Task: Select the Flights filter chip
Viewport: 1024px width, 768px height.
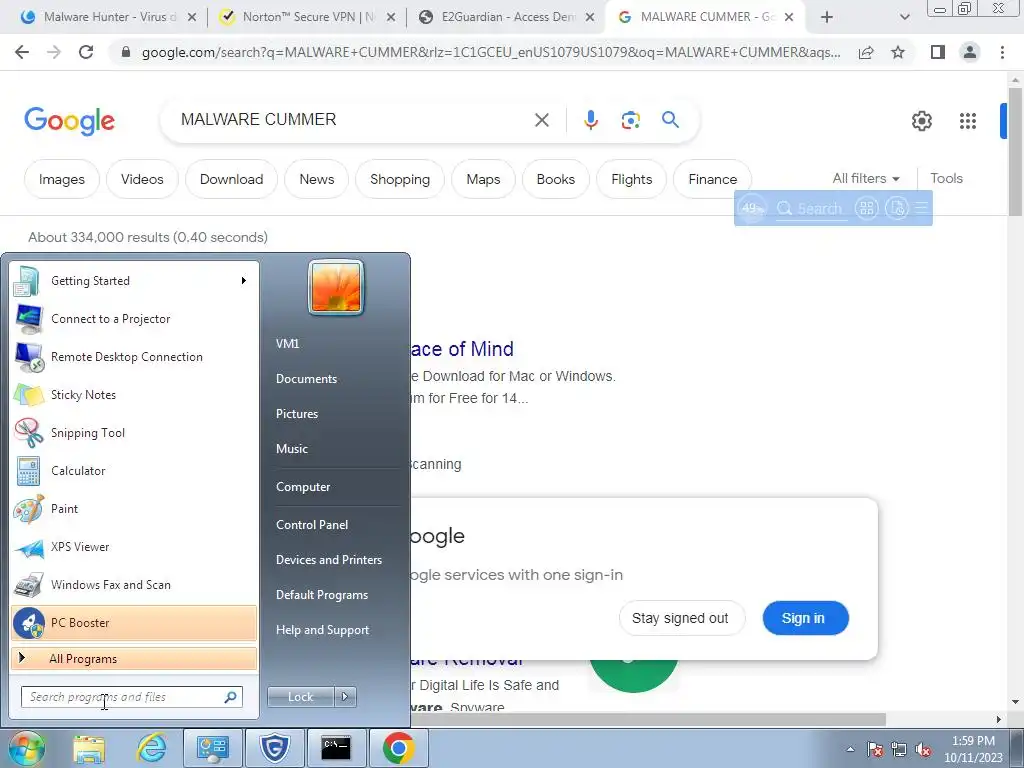Action: point(632,179)
